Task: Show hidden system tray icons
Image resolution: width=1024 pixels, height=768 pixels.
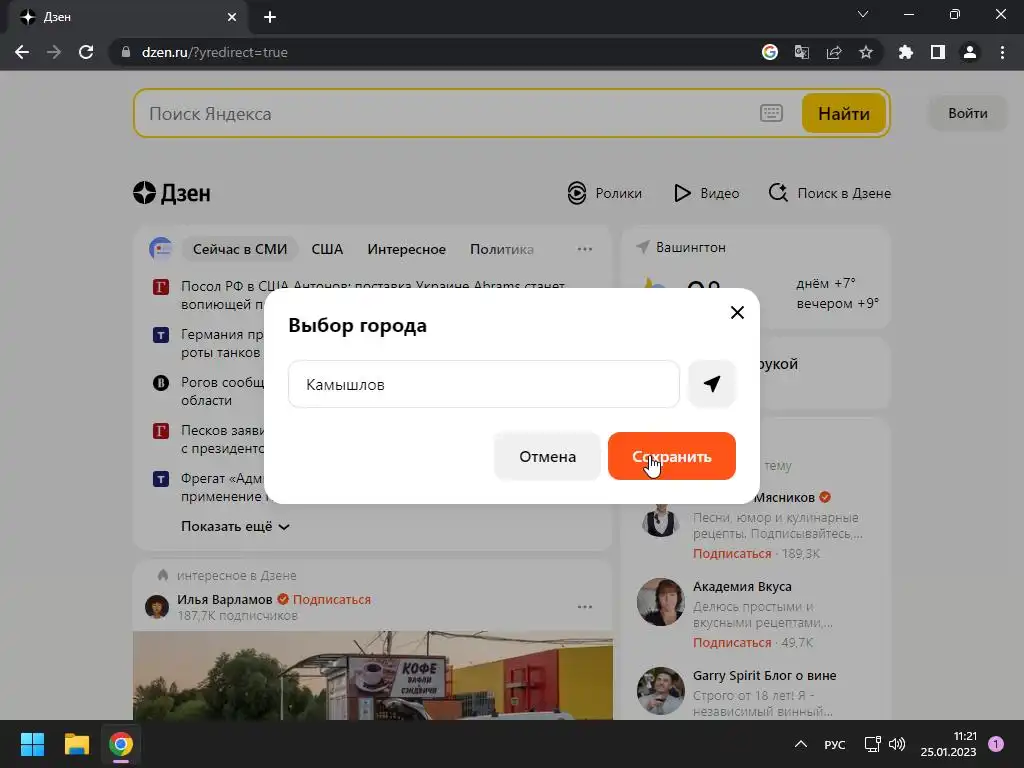Action: pos(801,744)
